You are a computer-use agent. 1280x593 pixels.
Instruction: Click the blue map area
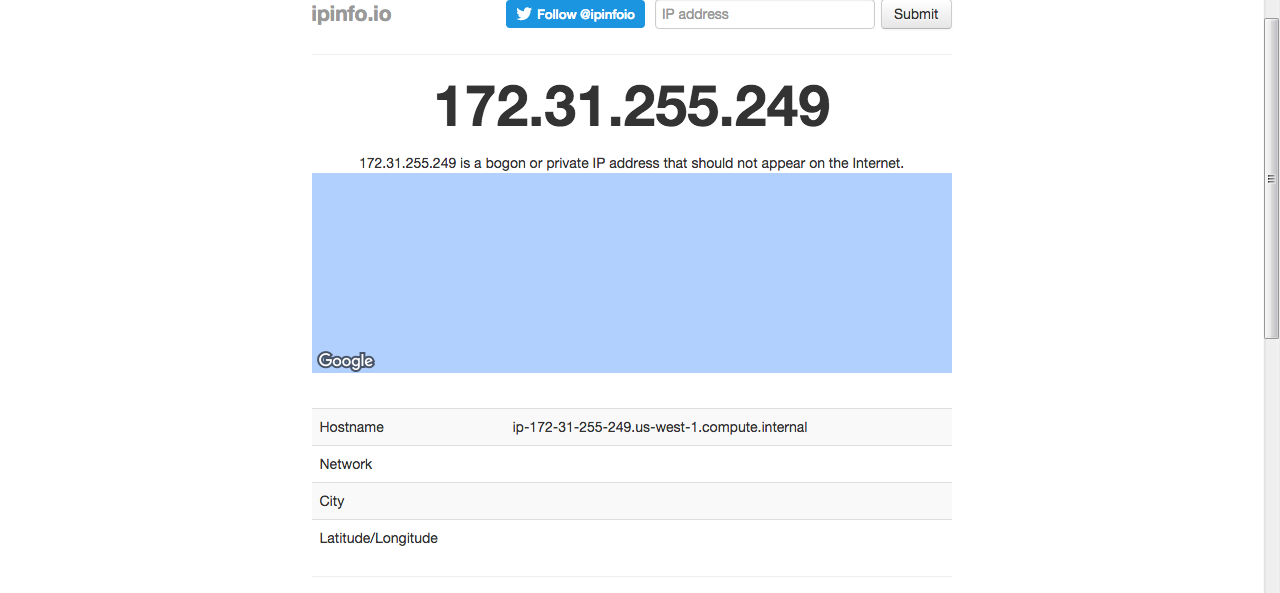click(632, 273)
